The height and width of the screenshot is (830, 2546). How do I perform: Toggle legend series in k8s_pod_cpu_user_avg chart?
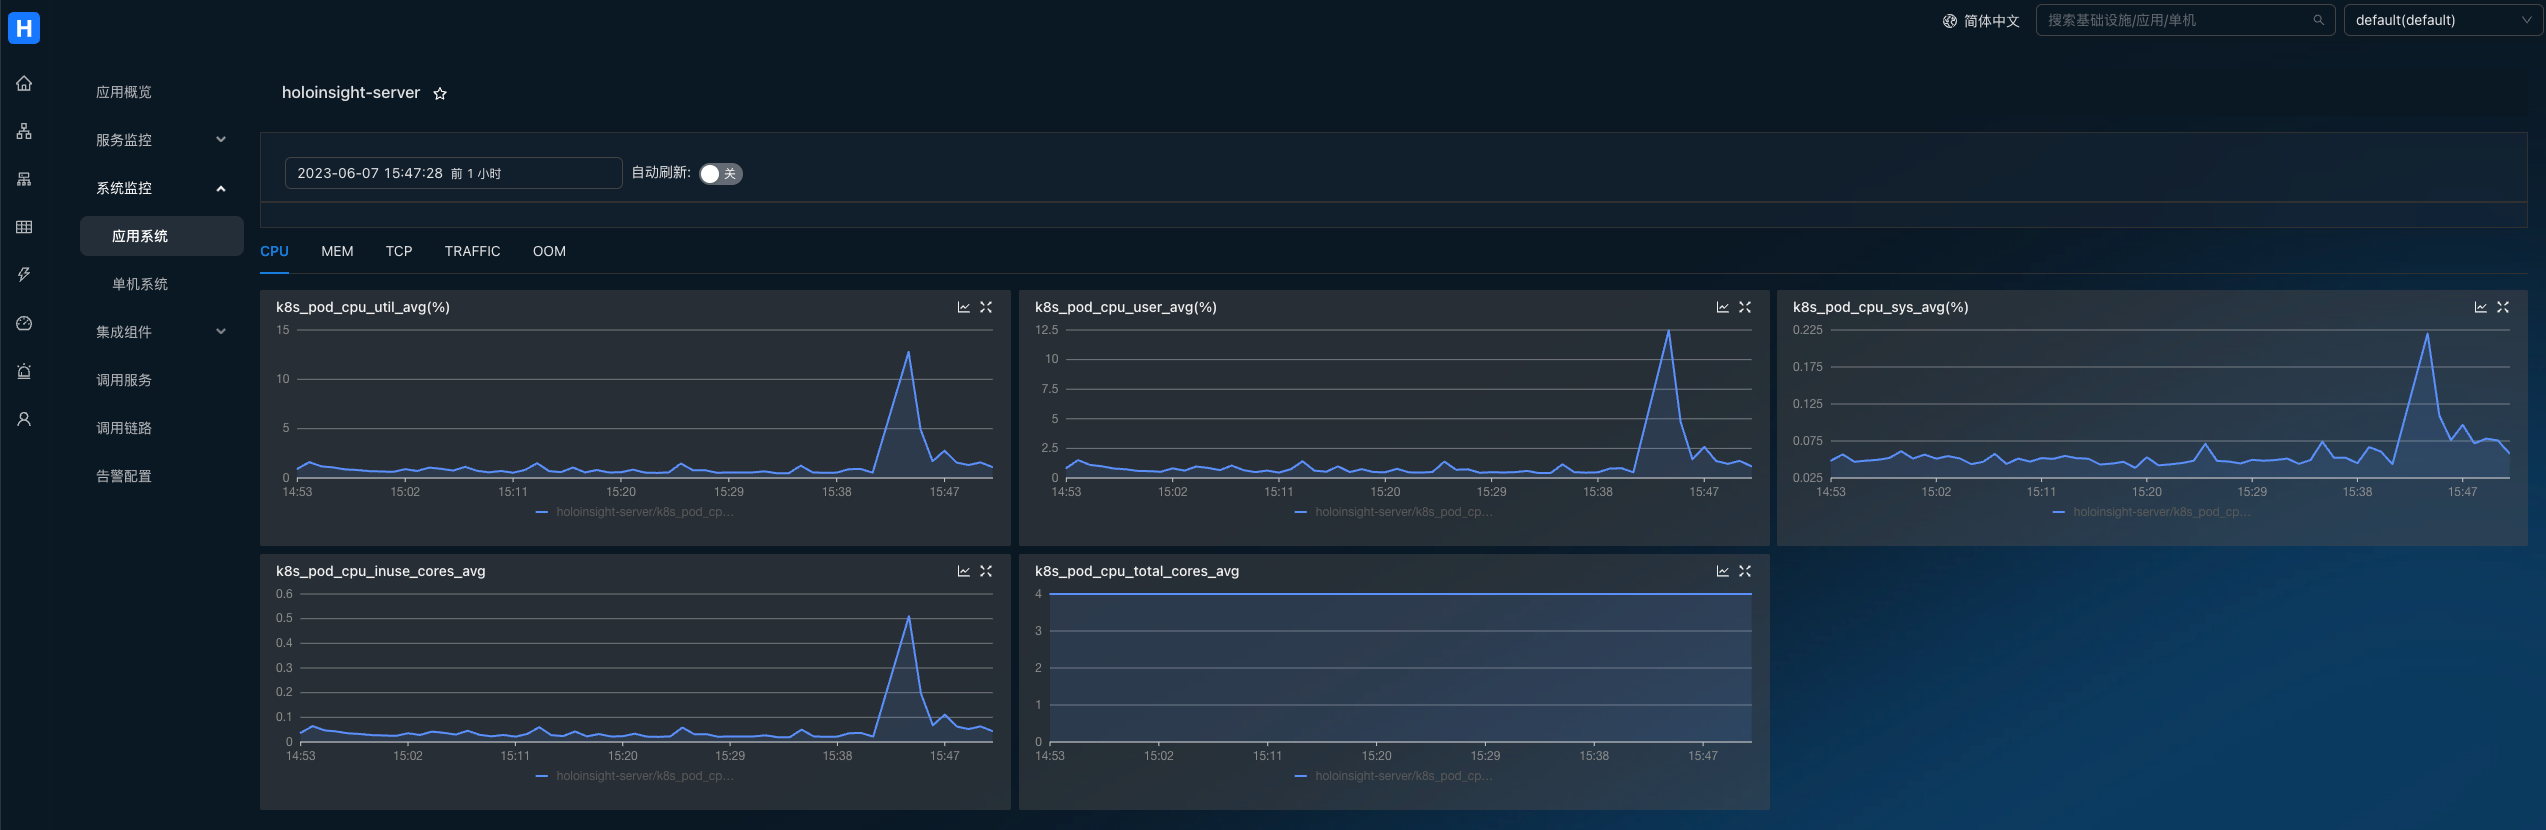point(1393,512)
